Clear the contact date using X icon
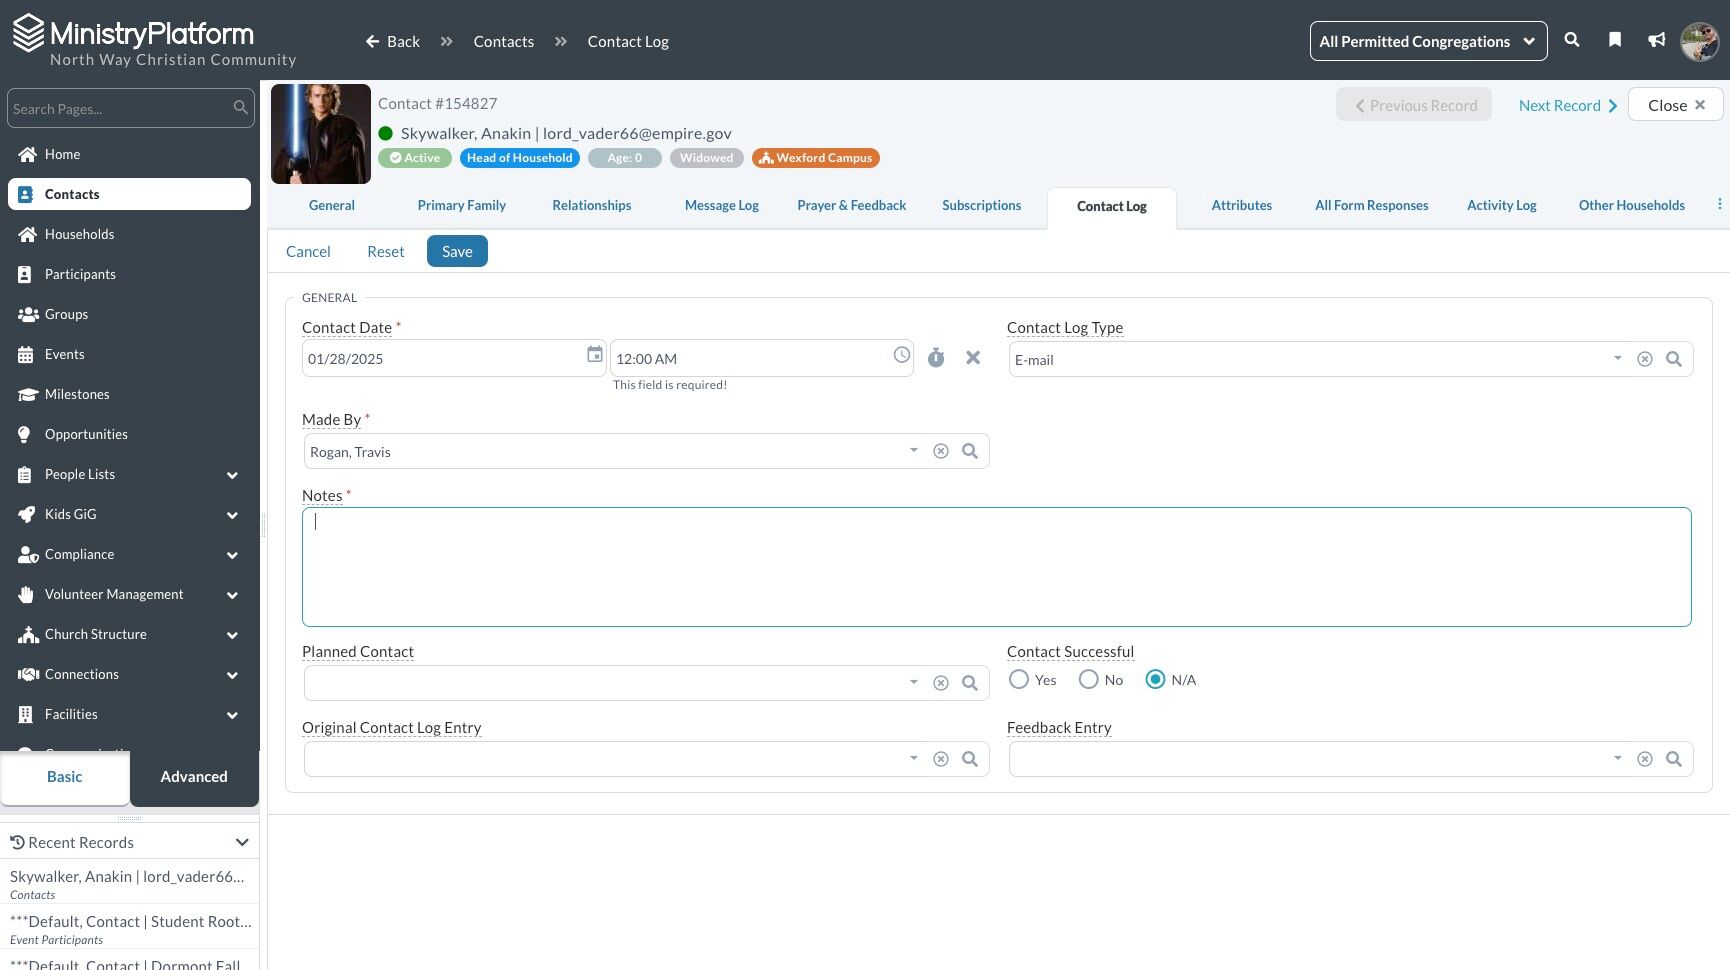 [973, 358]
